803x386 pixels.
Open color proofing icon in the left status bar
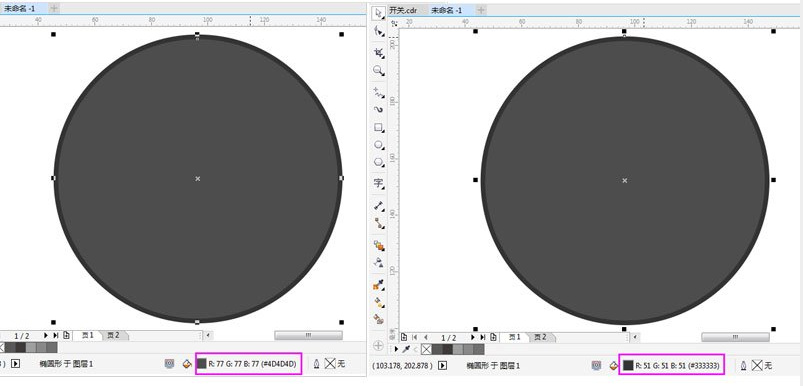tap(170, 363)
